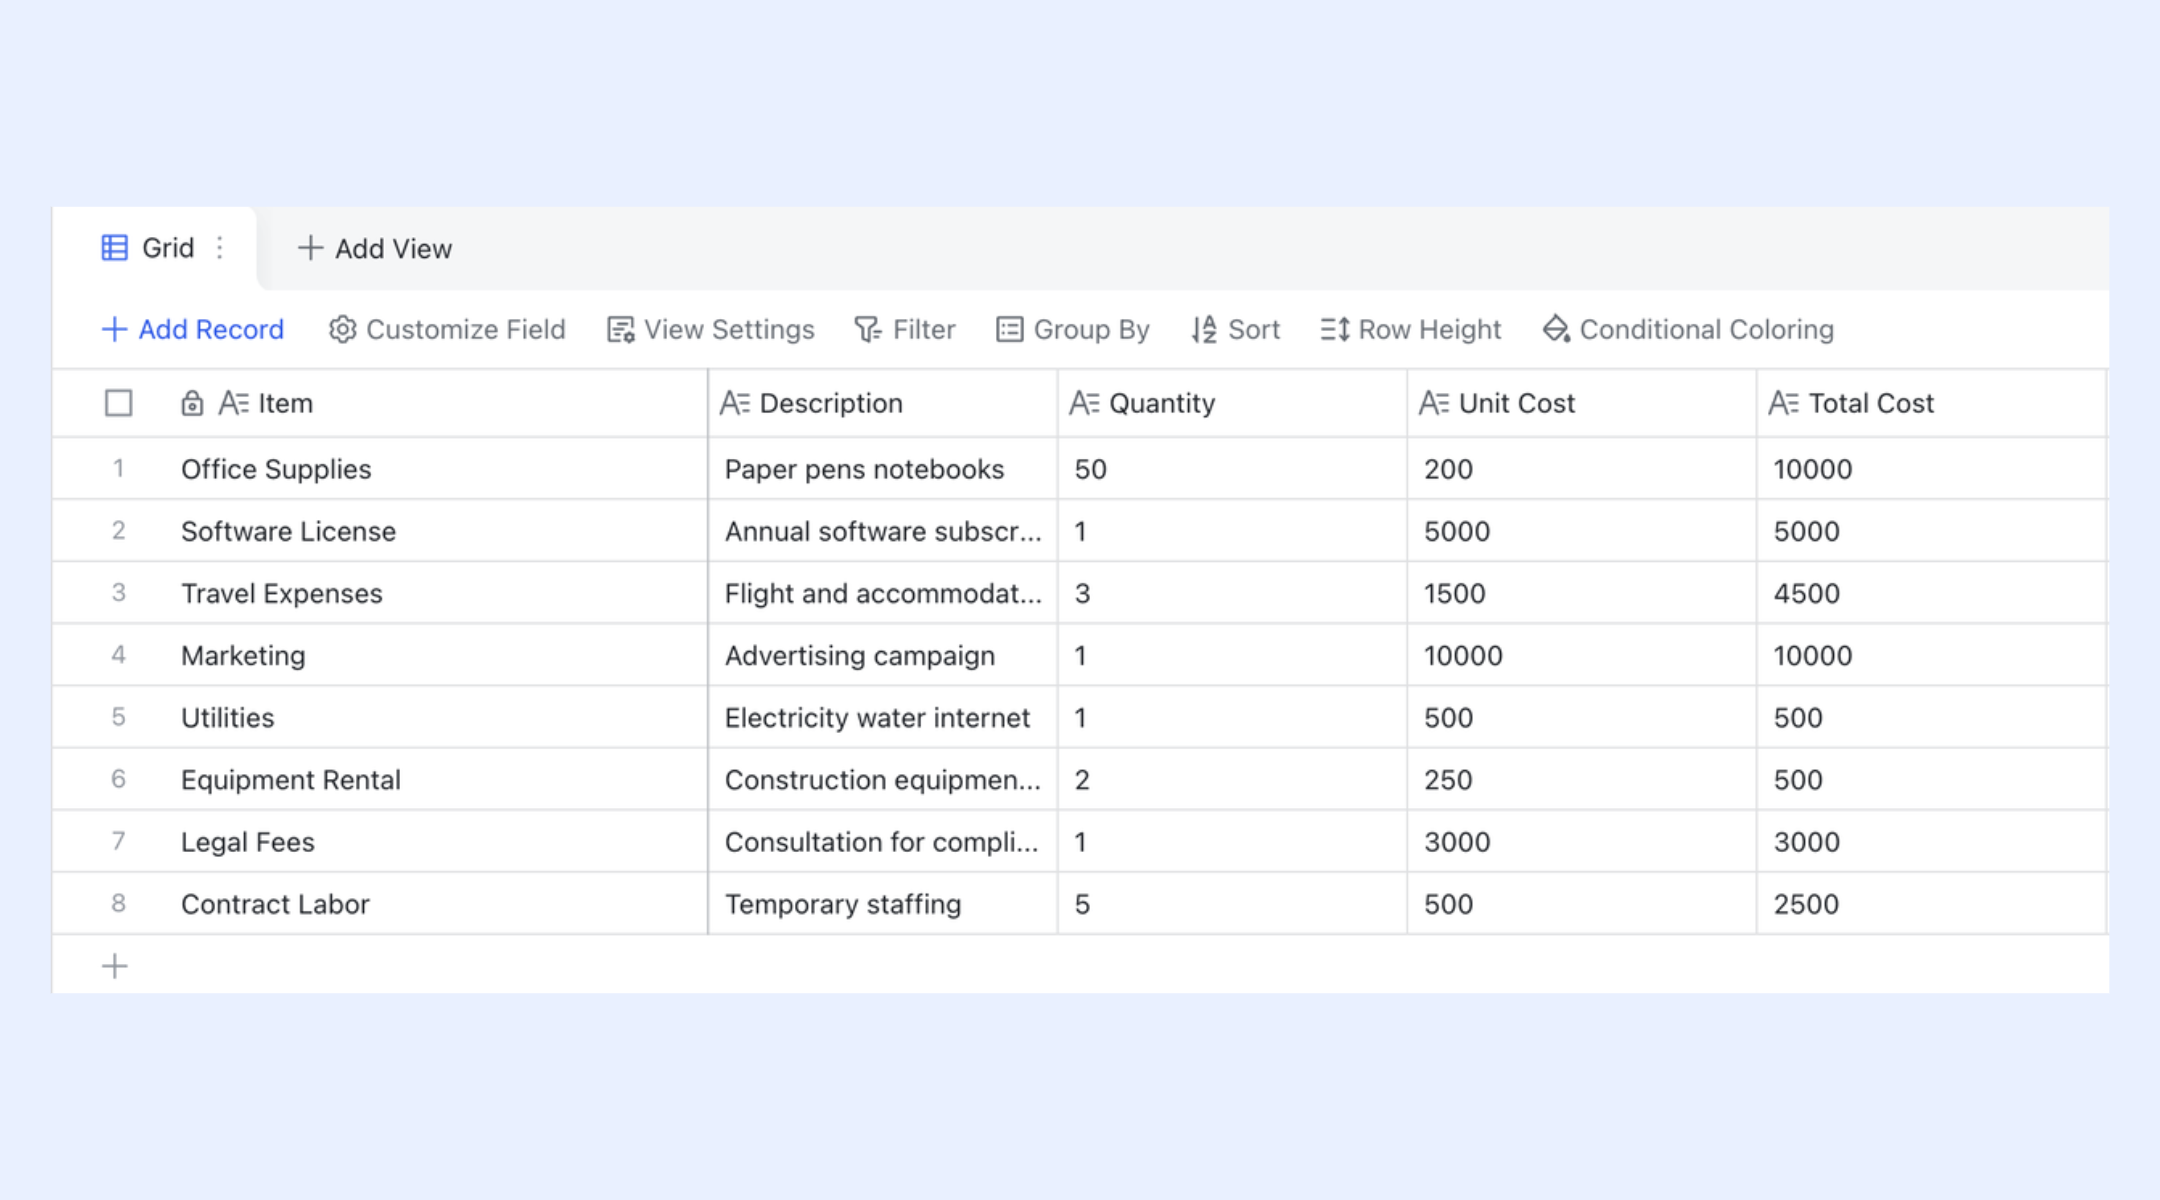Open the Add View tab

[375, 248]
